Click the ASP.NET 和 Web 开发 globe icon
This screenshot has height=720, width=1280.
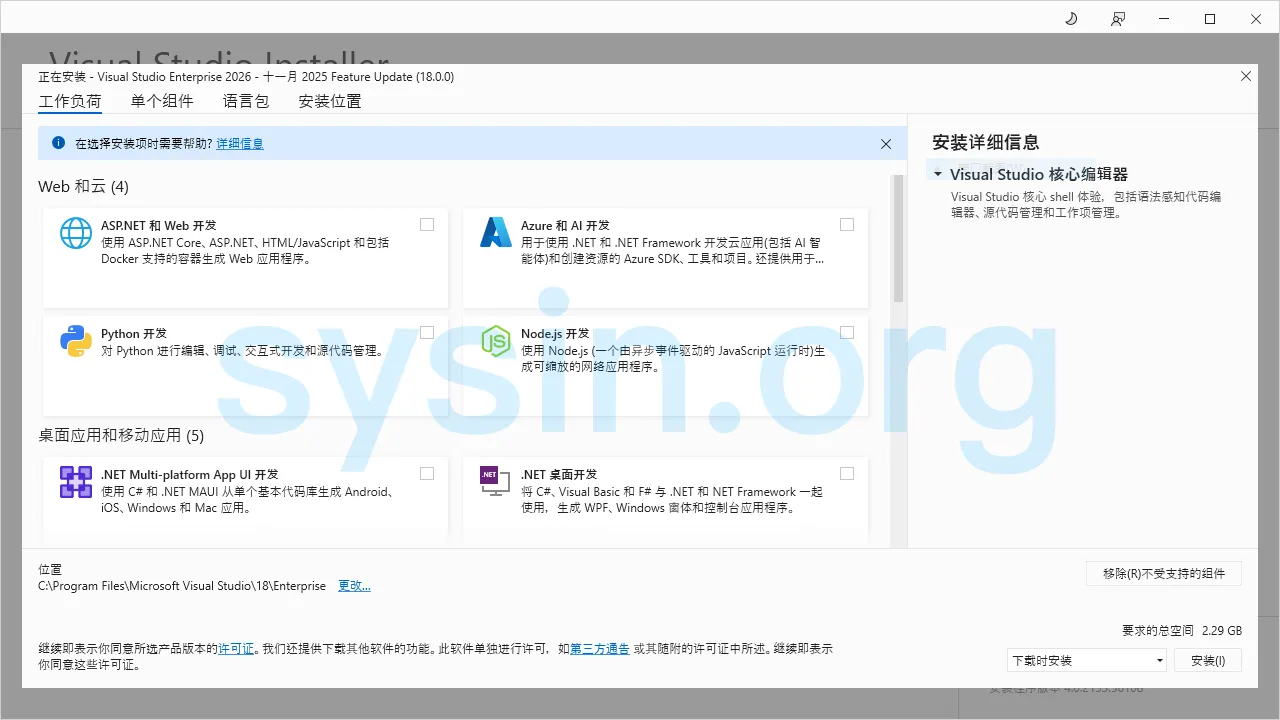[x=75, y=232]
